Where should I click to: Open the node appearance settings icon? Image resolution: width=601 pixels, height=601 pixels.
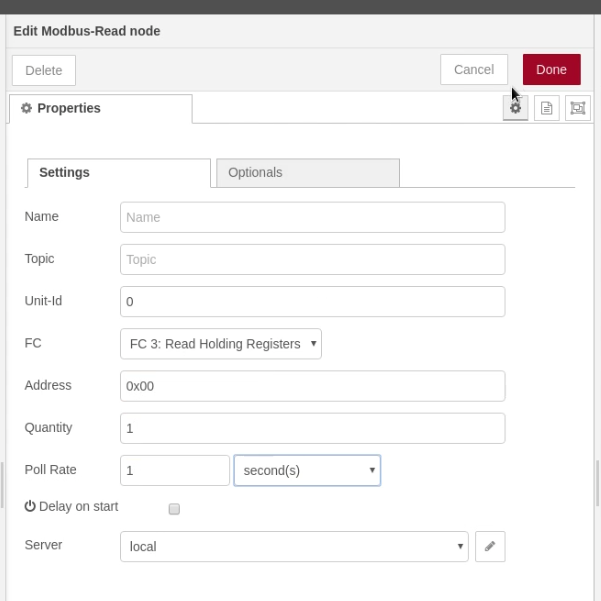pyautogui.click(x=577, y=108)
